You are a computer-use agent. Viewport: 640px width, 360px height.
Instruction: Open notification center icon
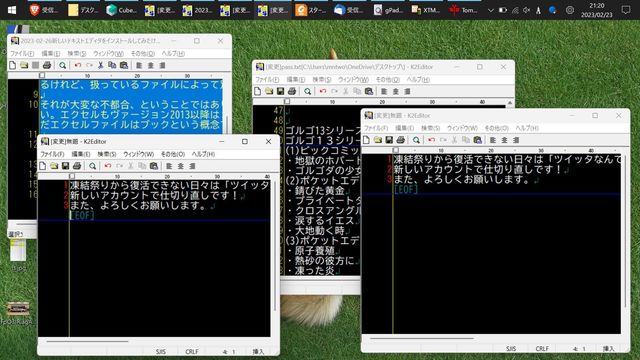[x=626, y=10]
